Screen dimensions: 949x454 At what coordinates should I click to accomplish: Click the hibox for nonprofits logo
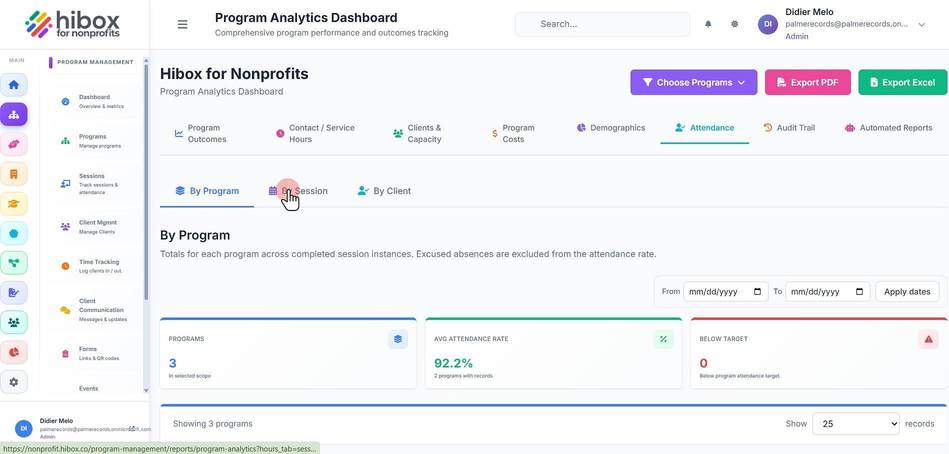72,25
